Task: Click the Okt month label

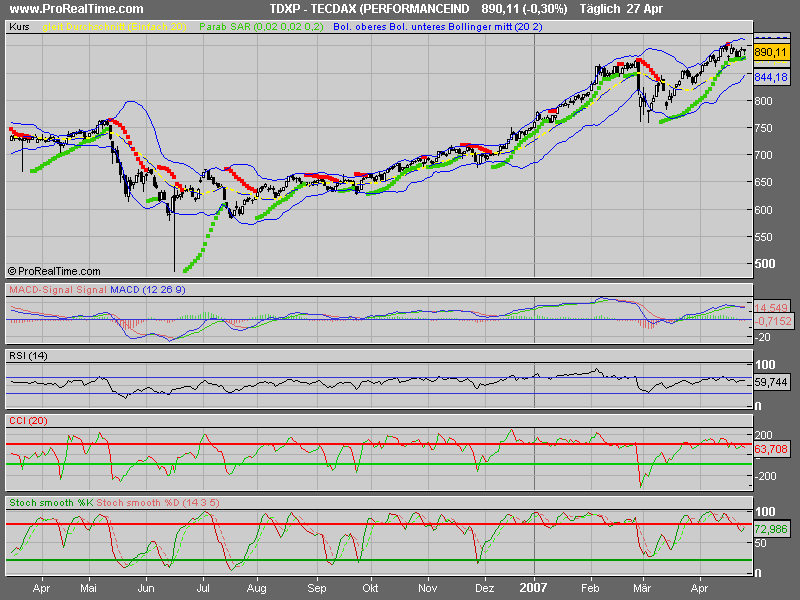Action: pos(370,588)
